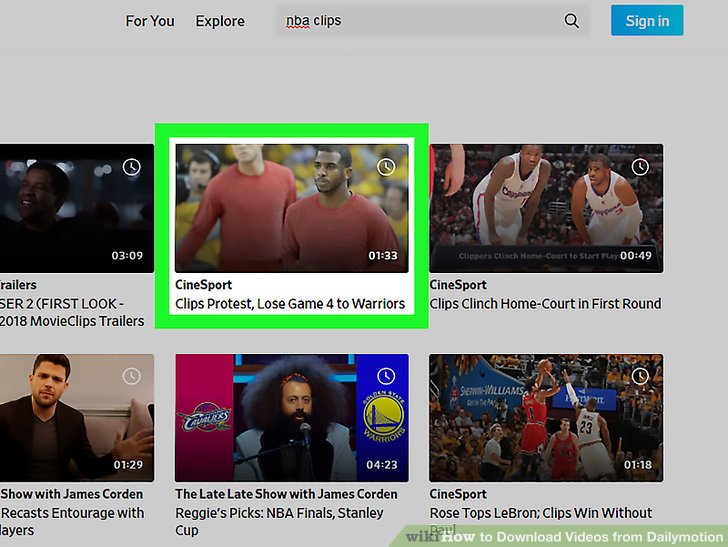Add 'Clips Protest' video to Watch Later
728x547 pixels.
pos(386,167)
